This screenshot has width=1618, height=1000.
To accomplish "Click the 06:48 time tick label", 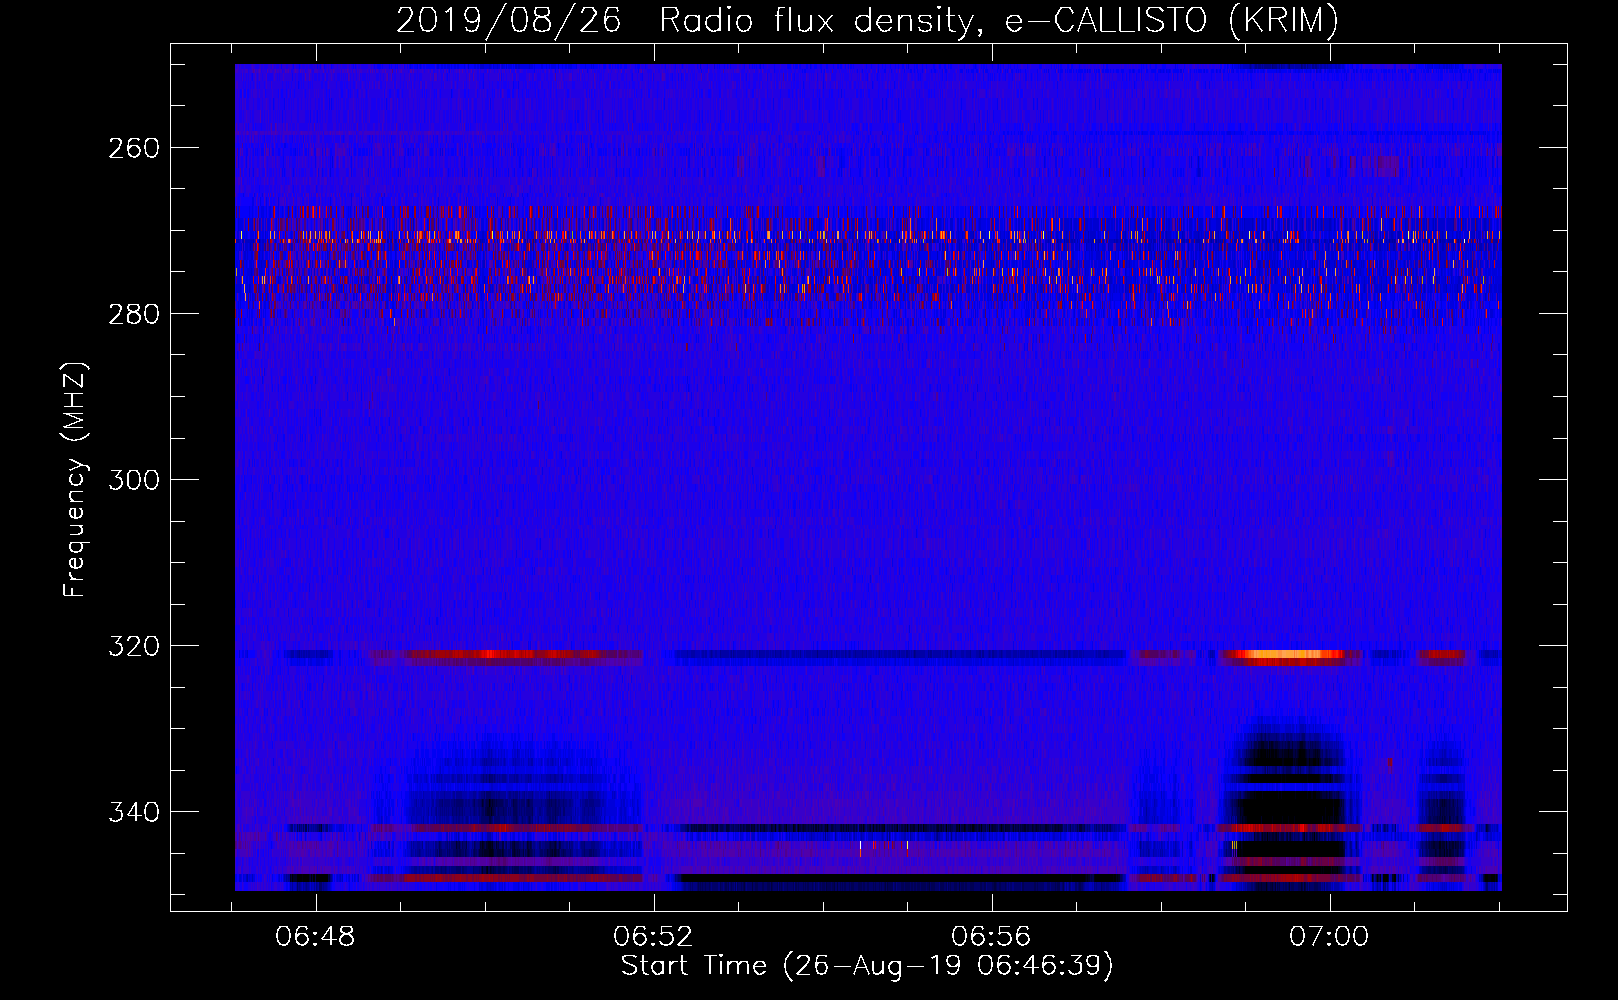I will 316,936.
